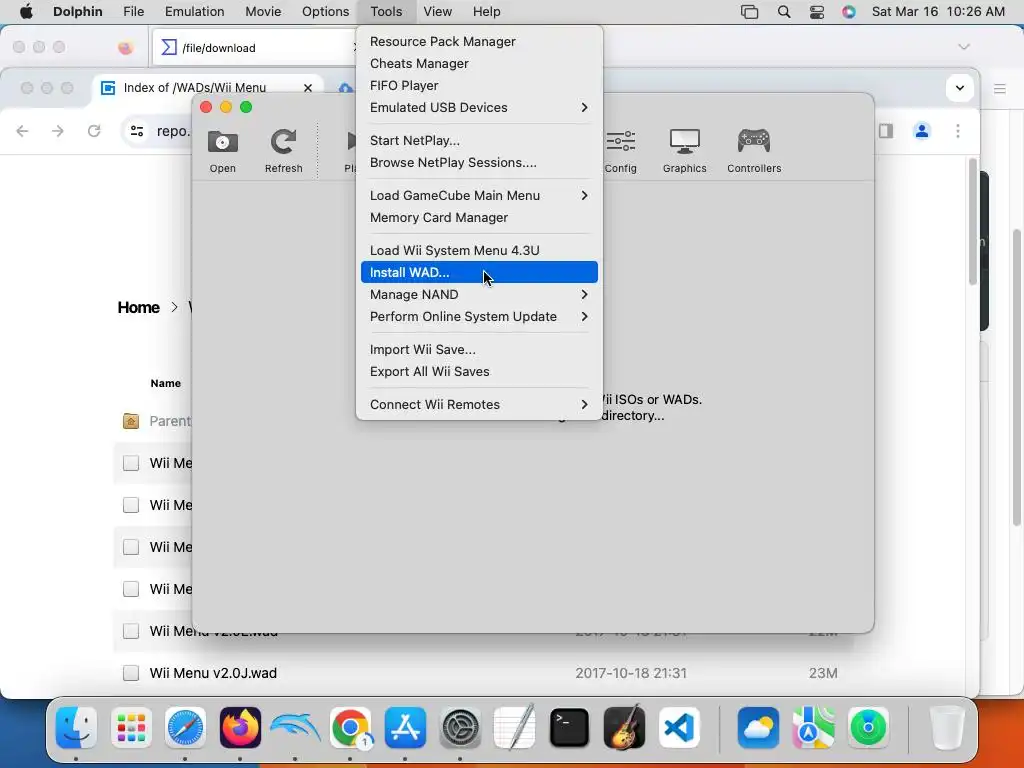Open Cheats Manager from Tools menu
1024x768 pixels.
tap(479, 63)
